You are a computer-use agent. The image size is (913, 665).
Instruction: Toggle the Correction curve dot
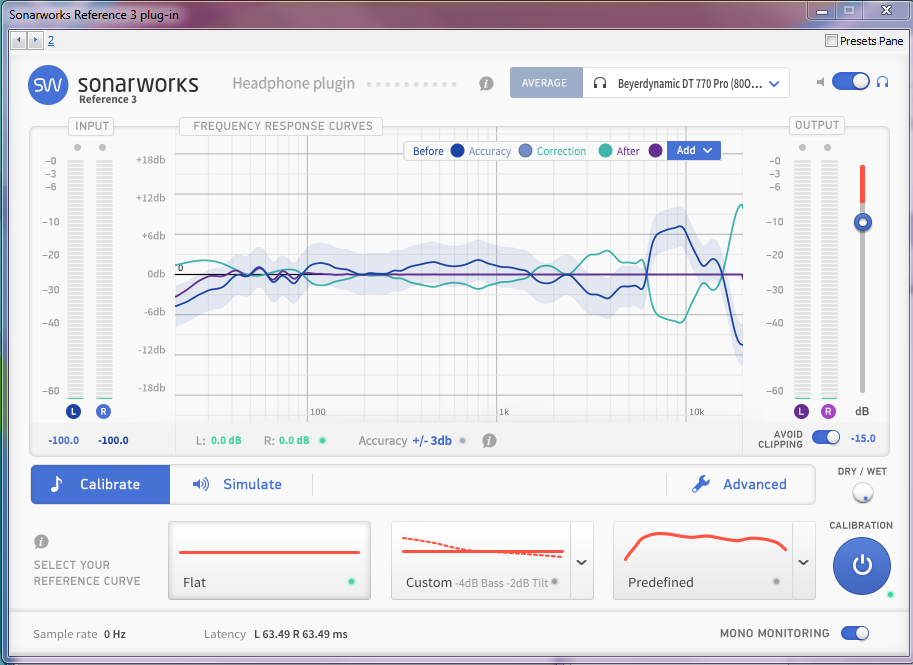pyautogui.click(x=605, y=151)
